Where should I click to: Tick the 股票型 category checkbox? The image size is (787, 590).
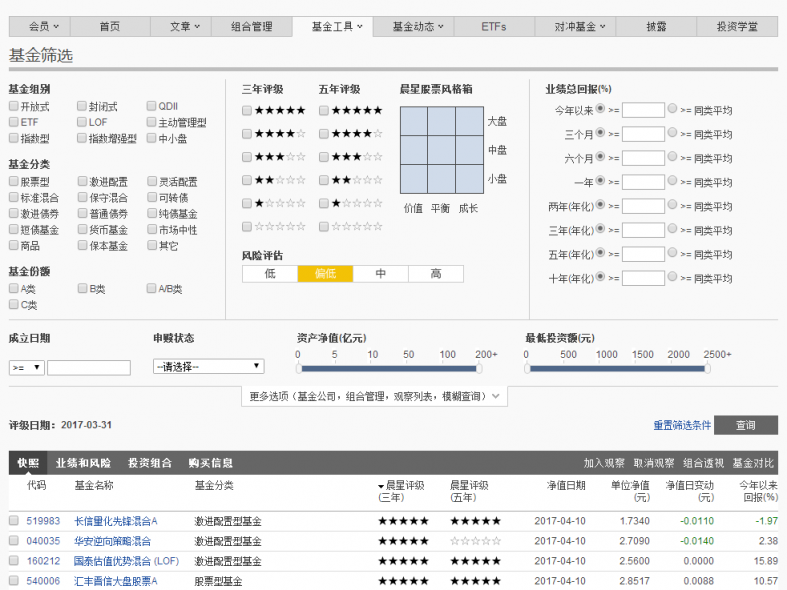pos(14,181)
